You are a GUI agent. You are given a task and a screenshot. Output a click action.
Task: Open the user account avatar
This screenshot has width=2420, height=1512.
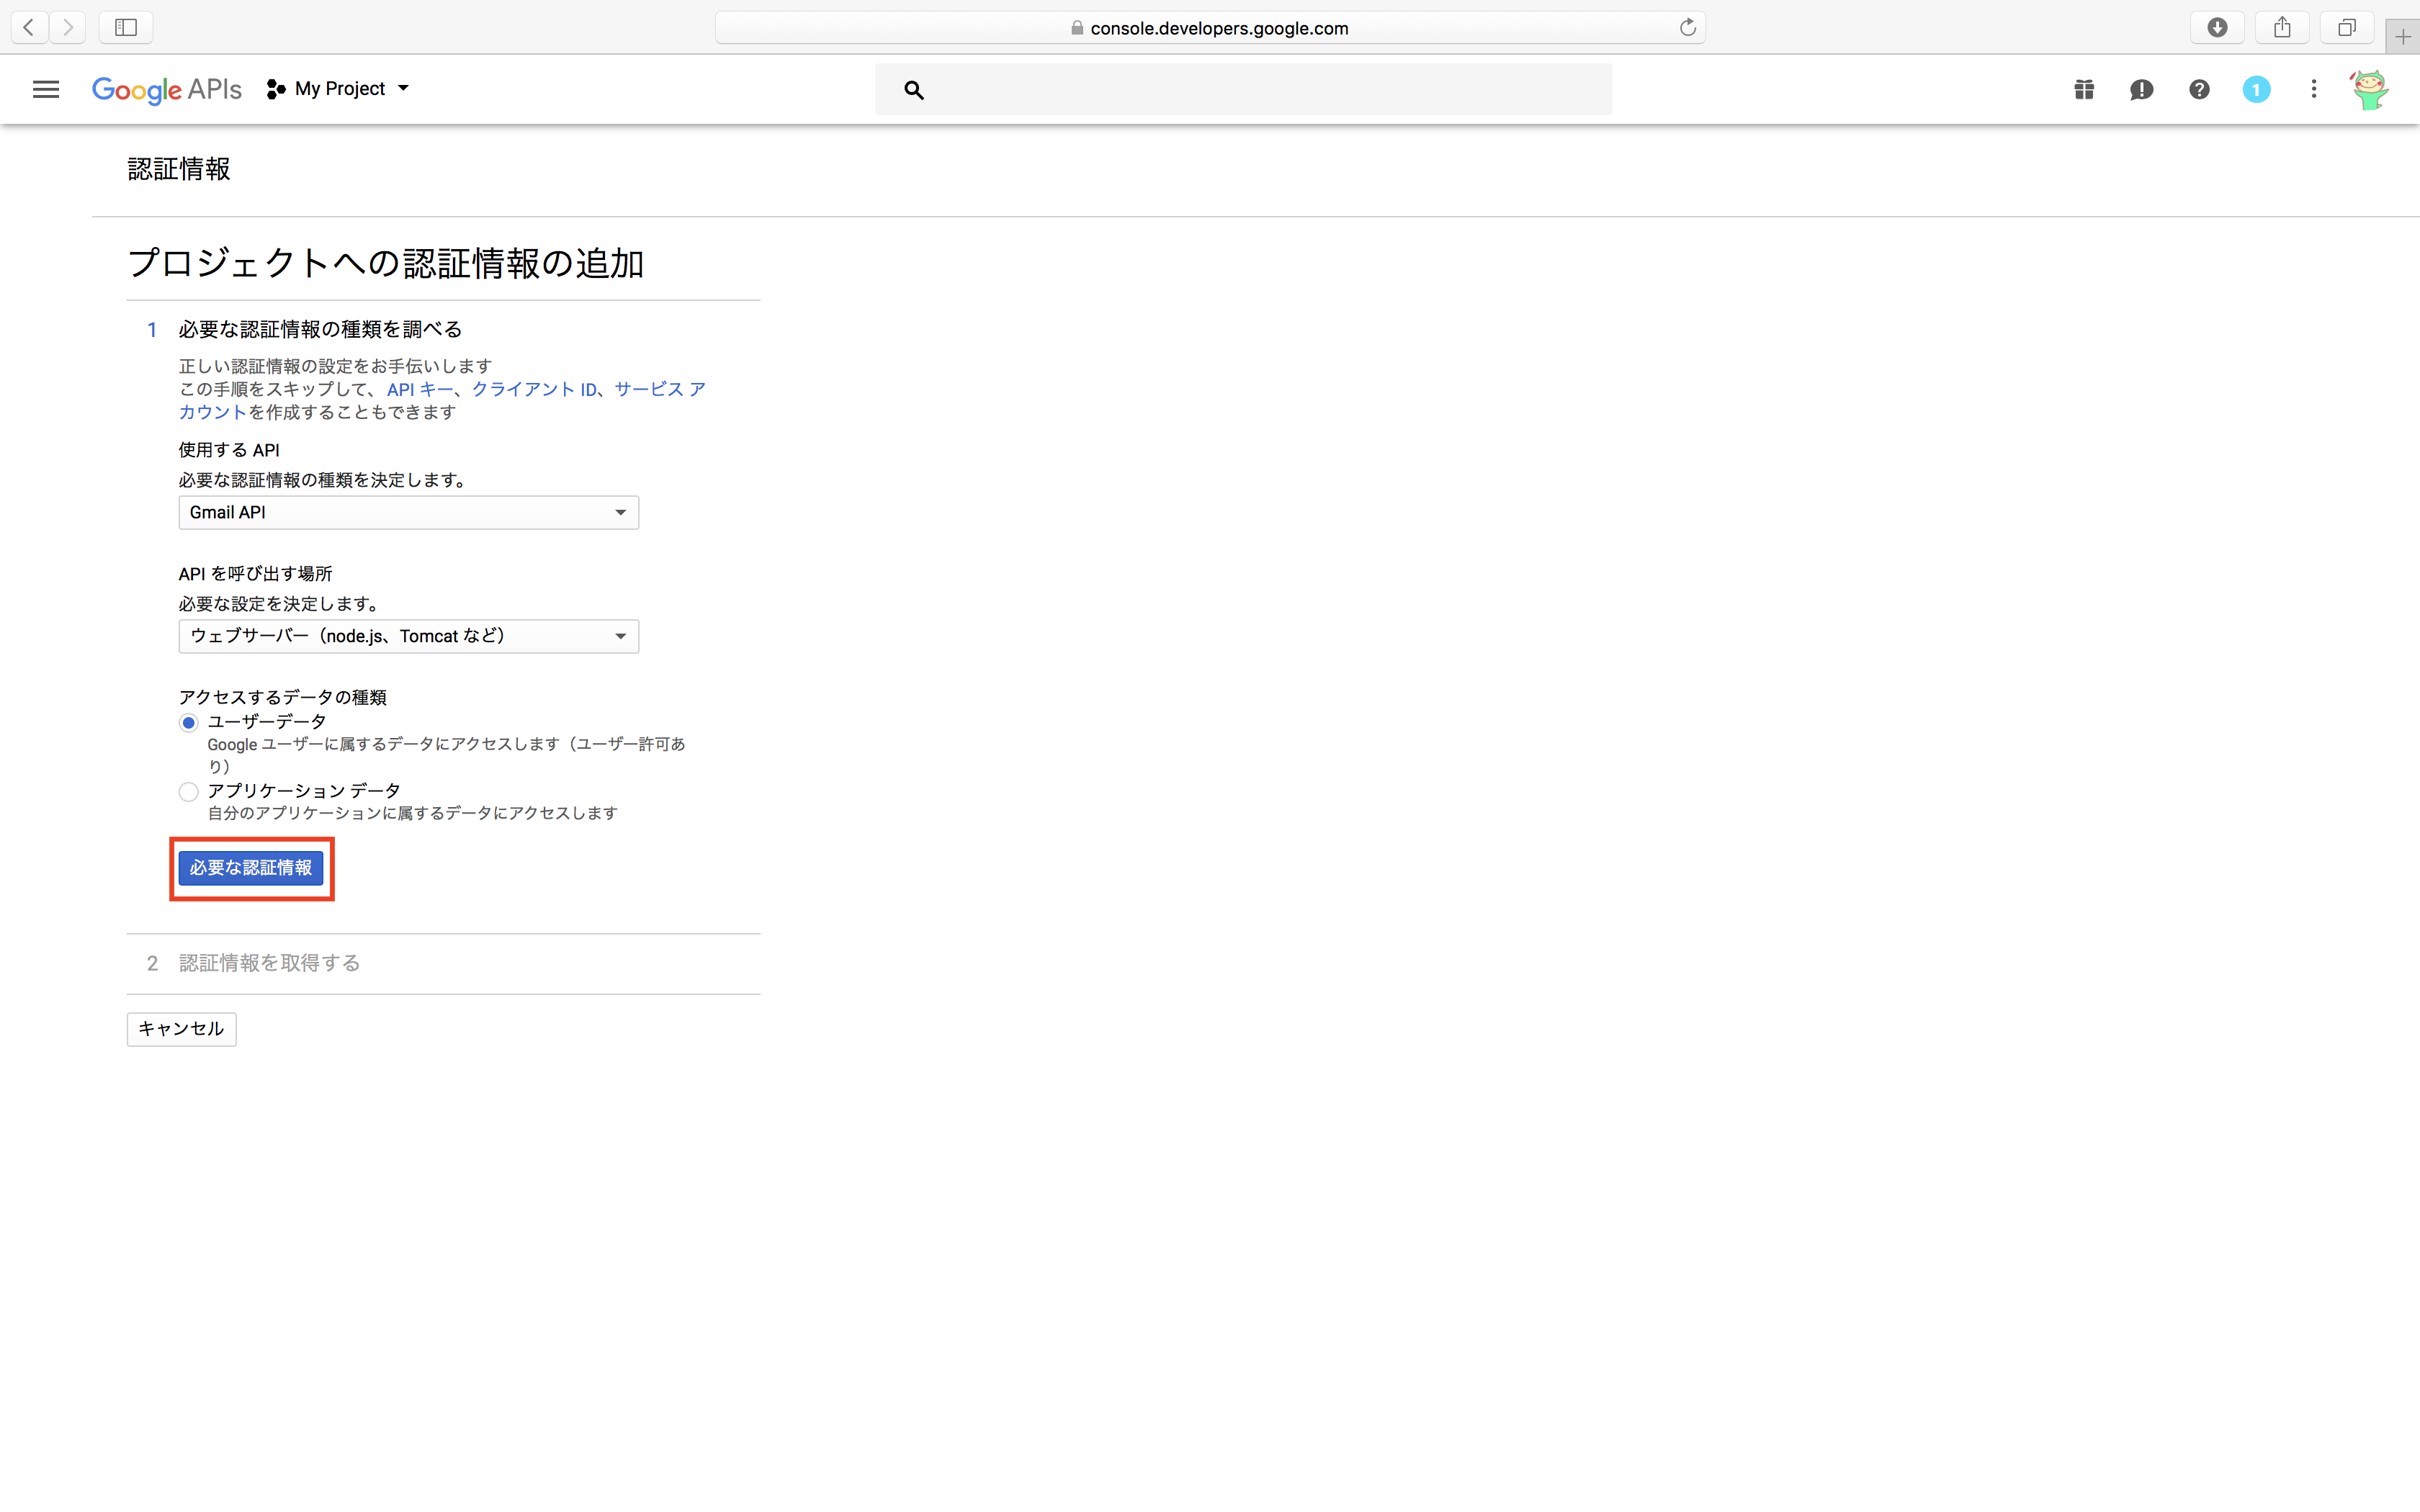[2369, 90]
